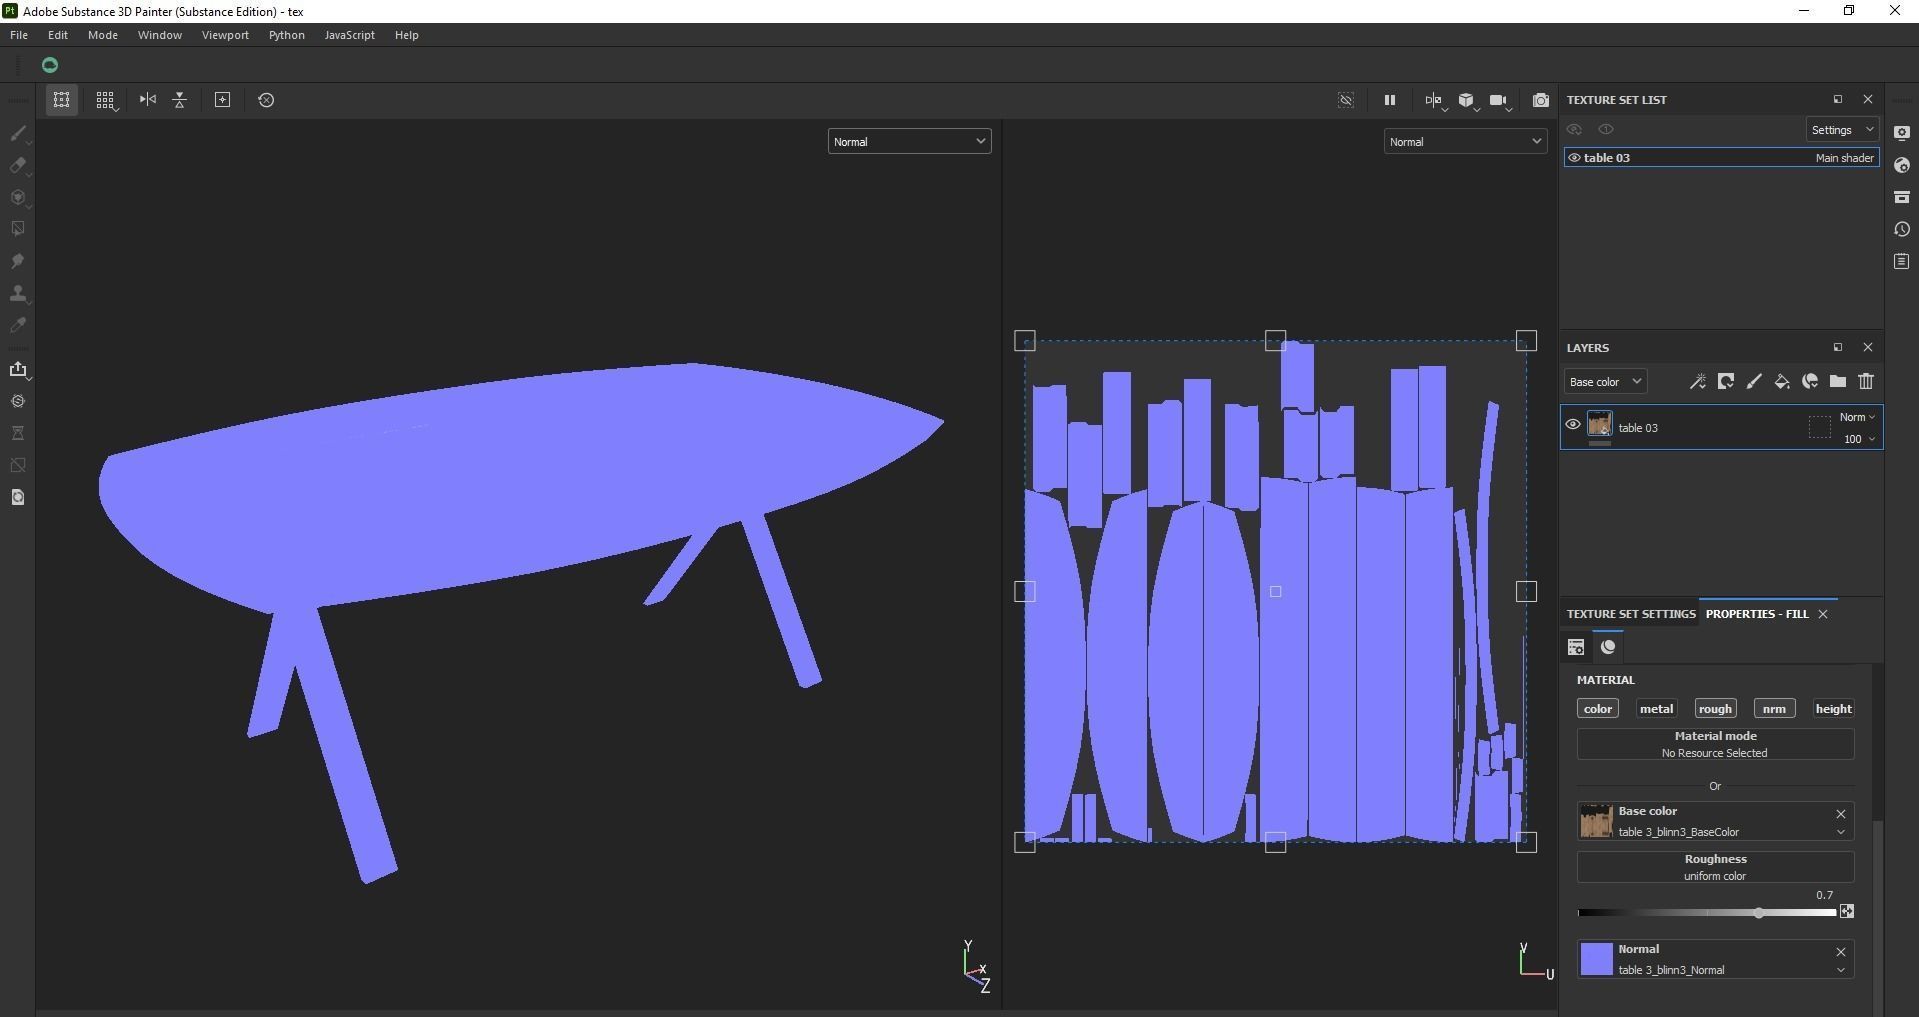The width and height of the screenshot is (1919, 1017).
Task: Open the Base color channel dropdown in Layers
Action: click(1605, 382)
